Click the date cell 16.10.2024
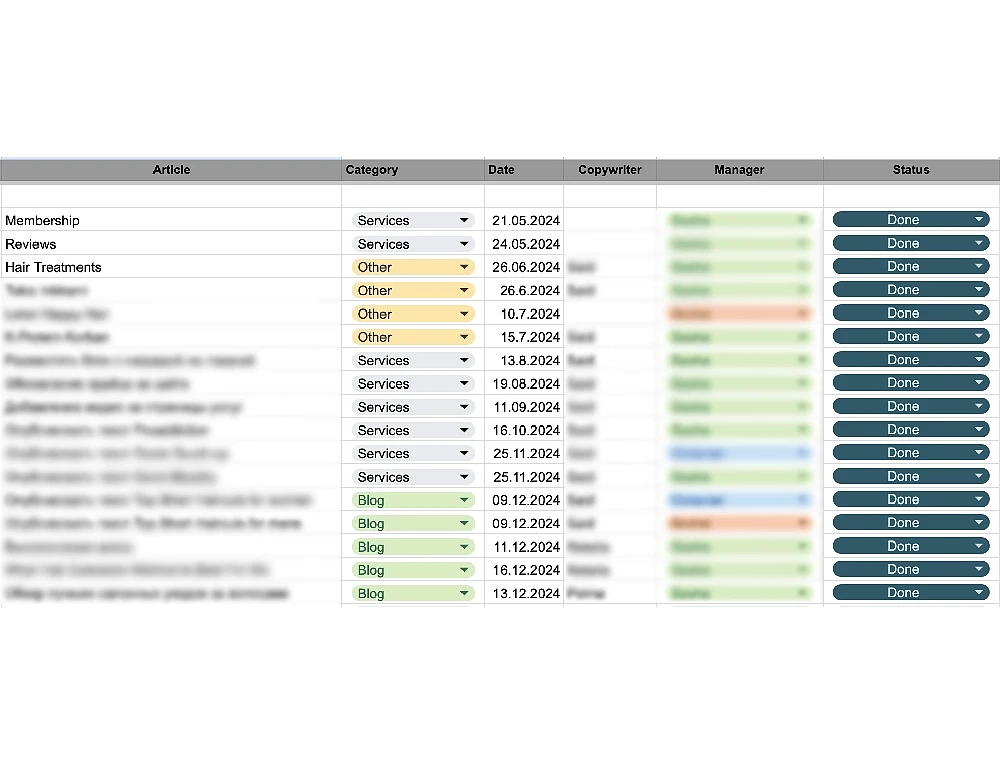Screen dimensions: 1000x765 coord(524,430)
